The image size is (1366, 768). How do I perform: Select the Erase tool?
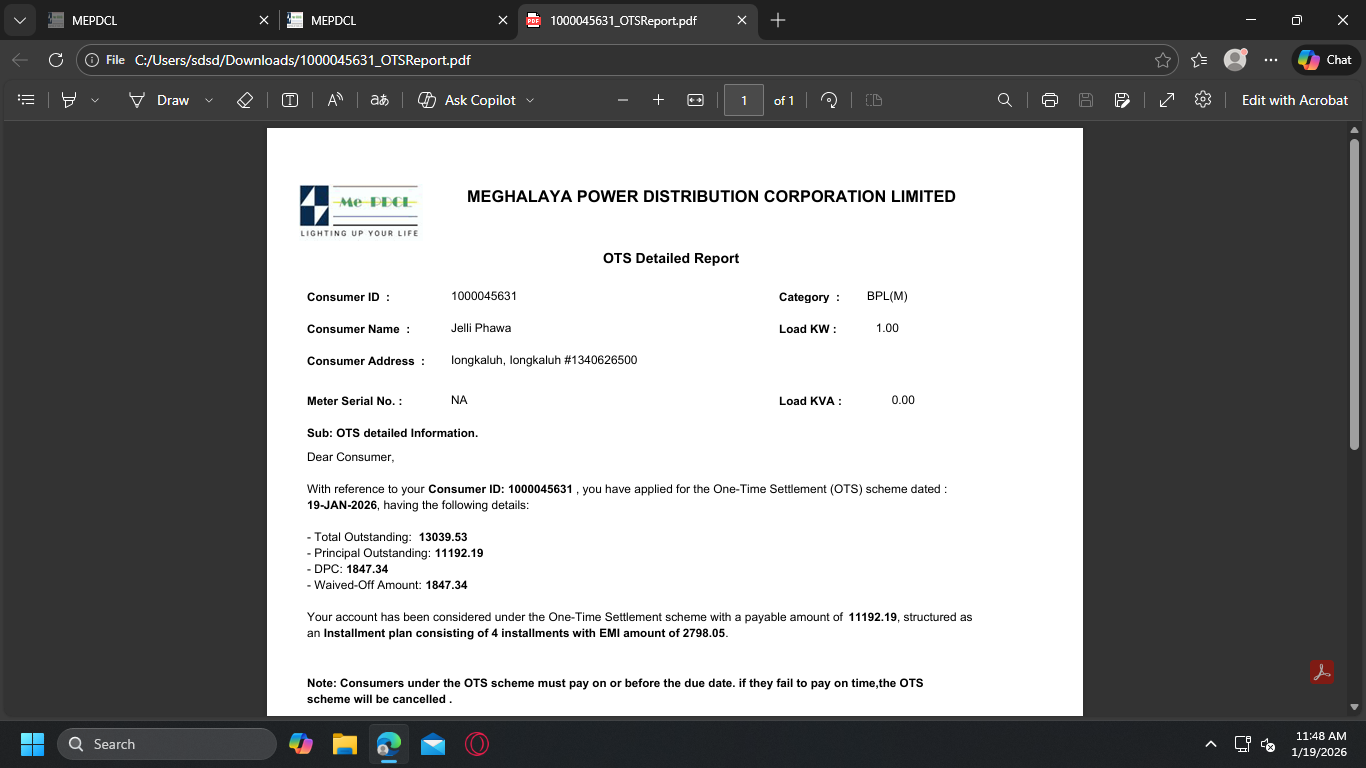coord(245,100)
